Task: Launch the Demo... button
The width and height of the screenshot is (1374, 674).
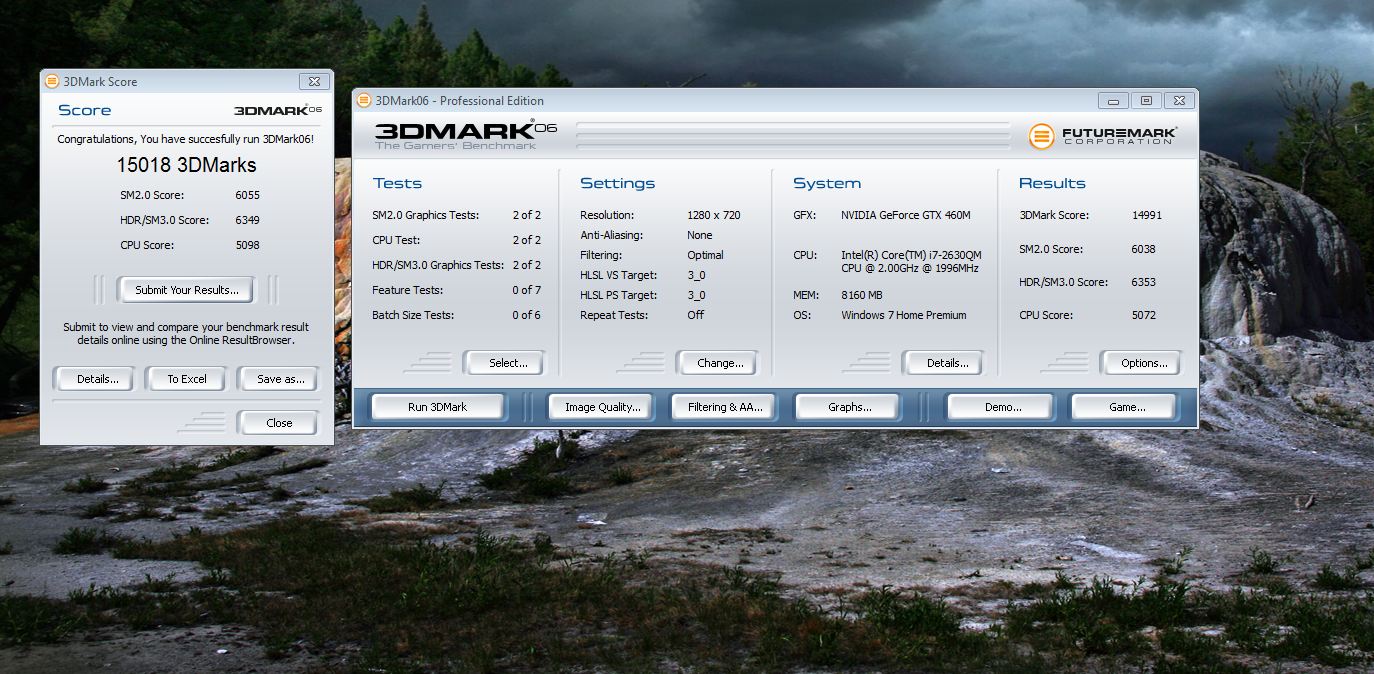Action: (x=1002, y=407)
